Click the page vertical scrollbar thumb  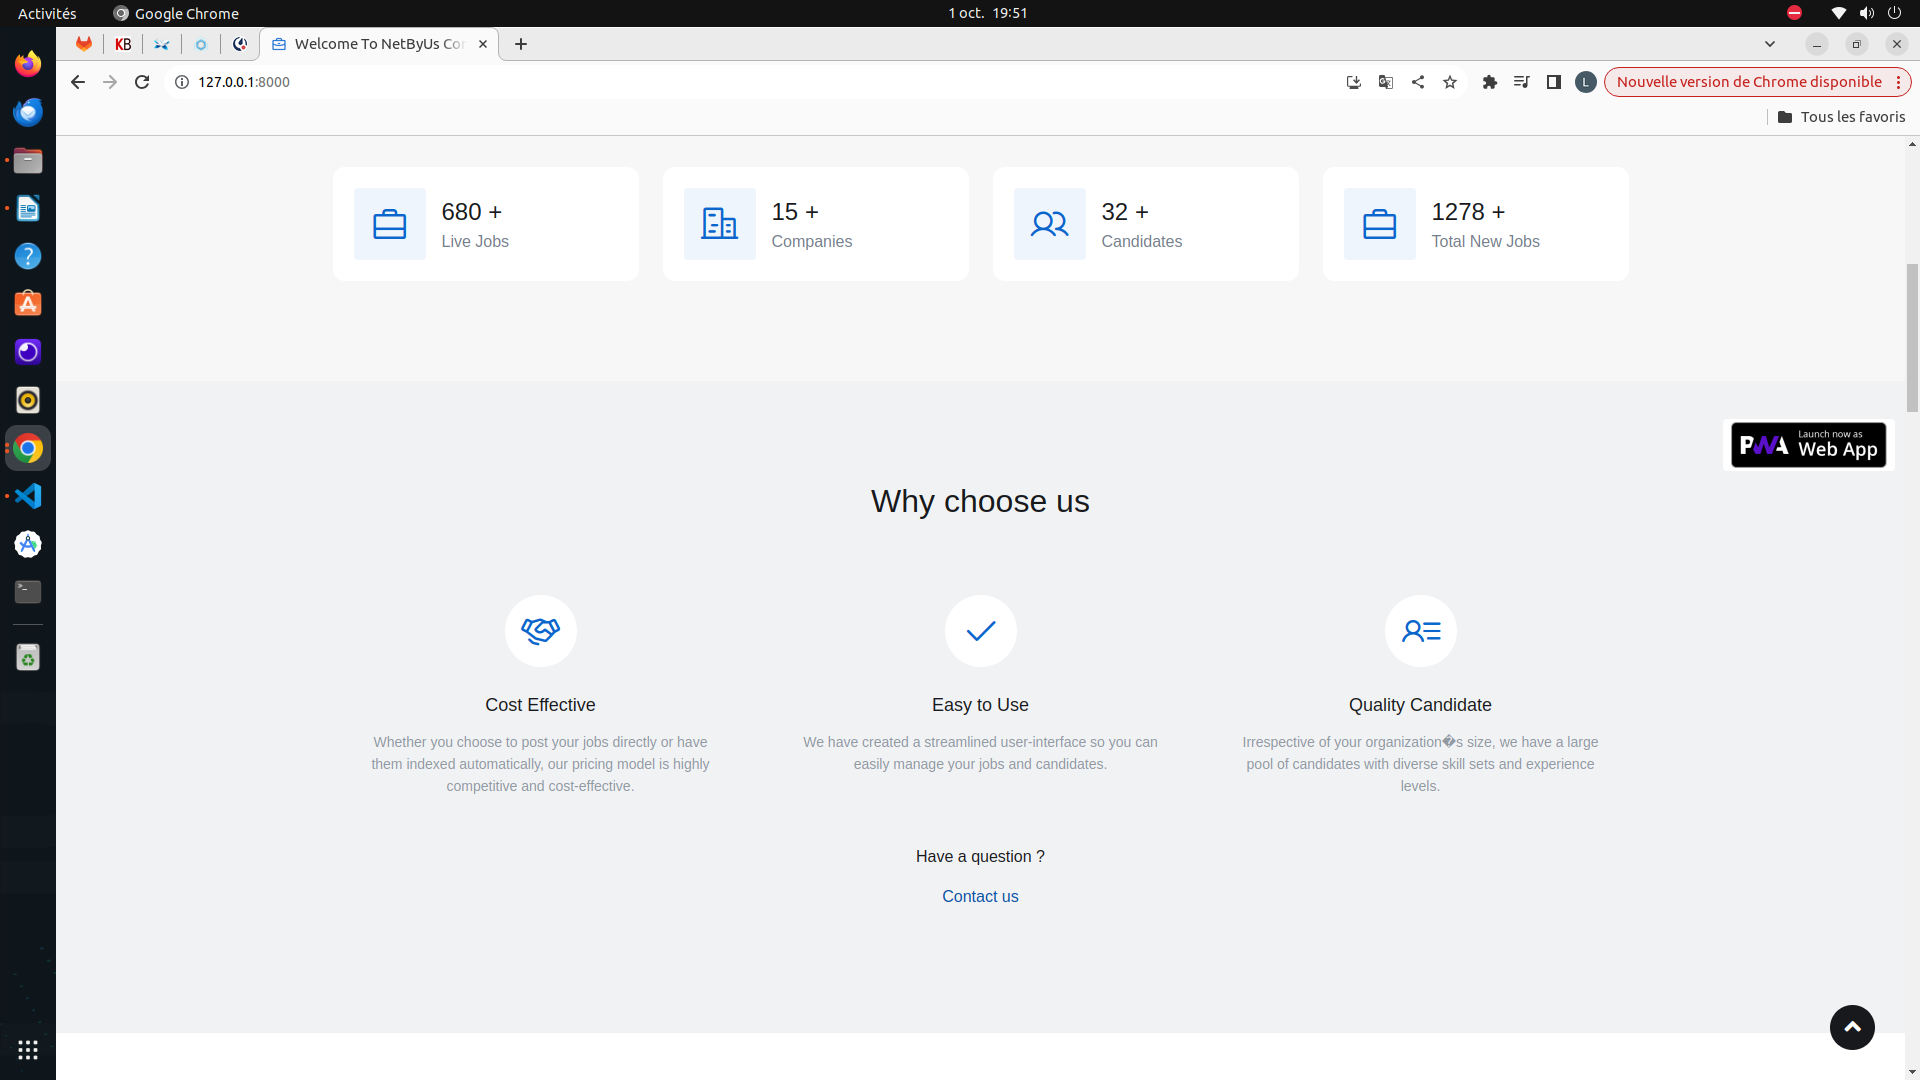click(x=1912, y=338)
